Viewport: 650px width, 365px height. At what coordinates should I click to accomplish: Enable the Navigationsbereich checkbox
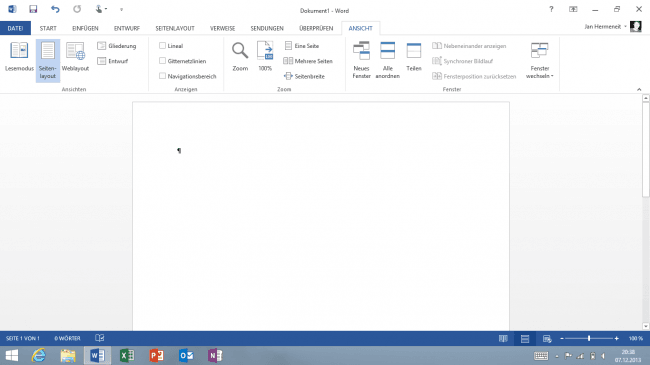tap(162, 76)
